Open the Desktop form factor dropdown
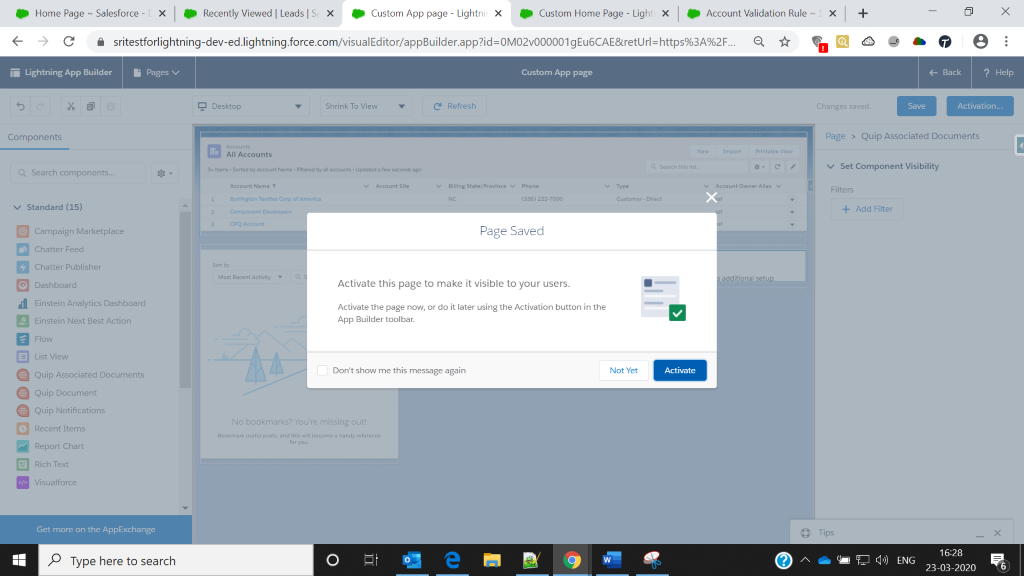 (251, 106)
